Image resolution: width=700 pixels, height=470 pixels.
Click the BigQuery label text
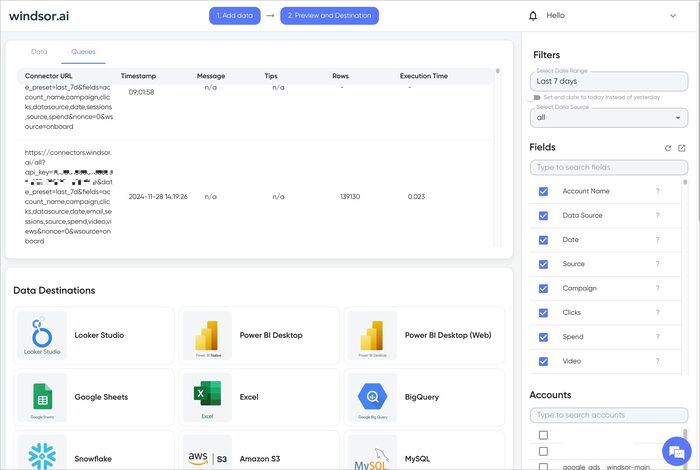[422, 397]
